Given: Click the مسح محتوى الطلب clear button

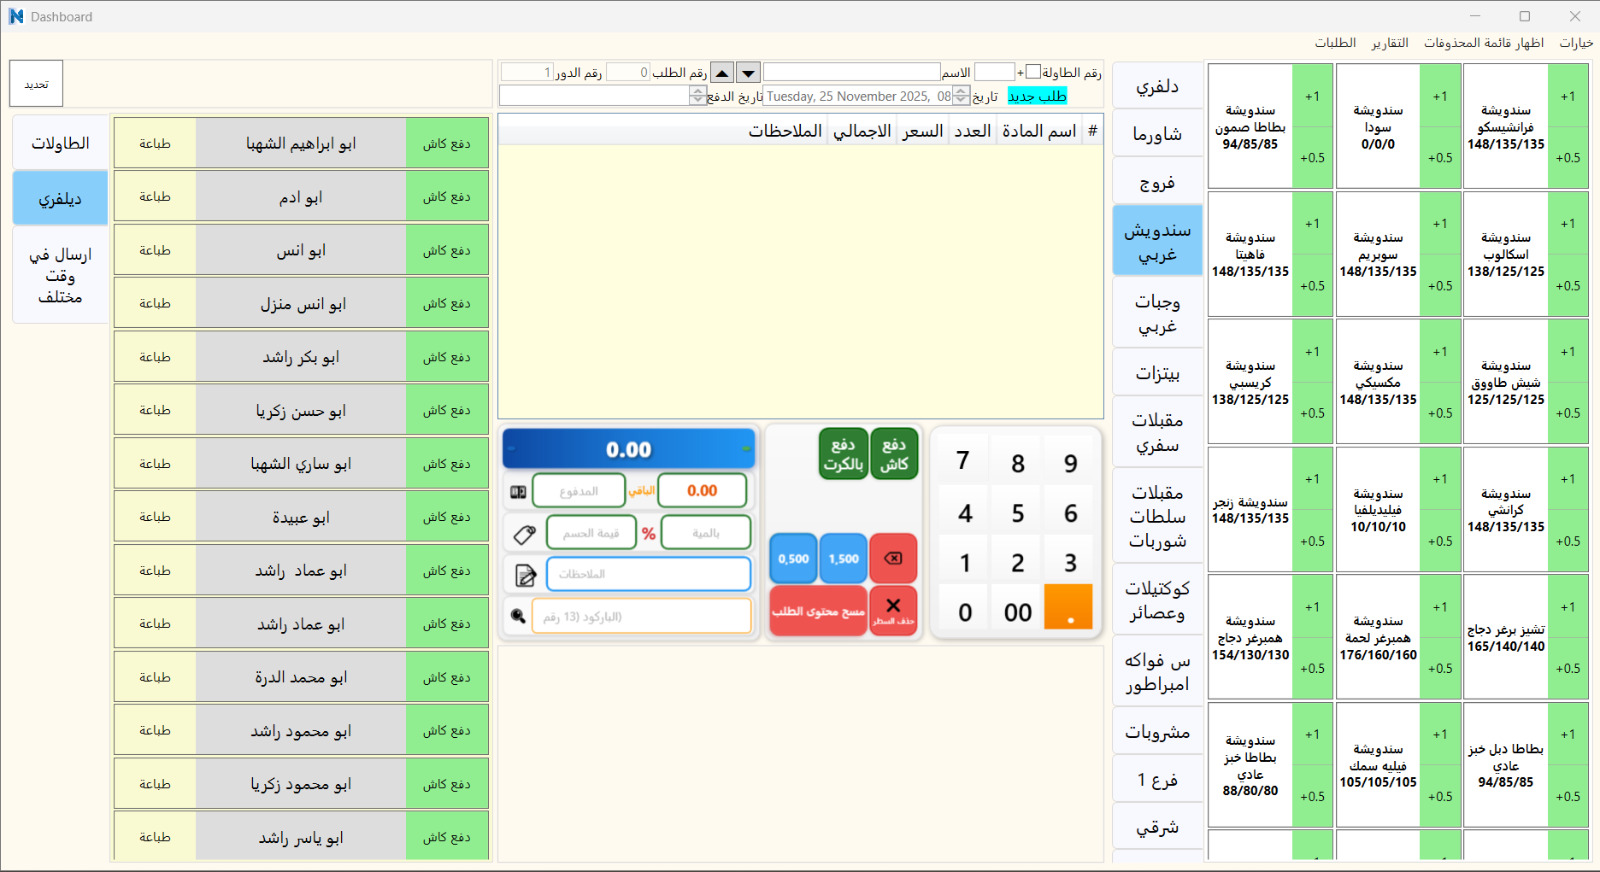Looking at the screenshot, I should (818, 610).
